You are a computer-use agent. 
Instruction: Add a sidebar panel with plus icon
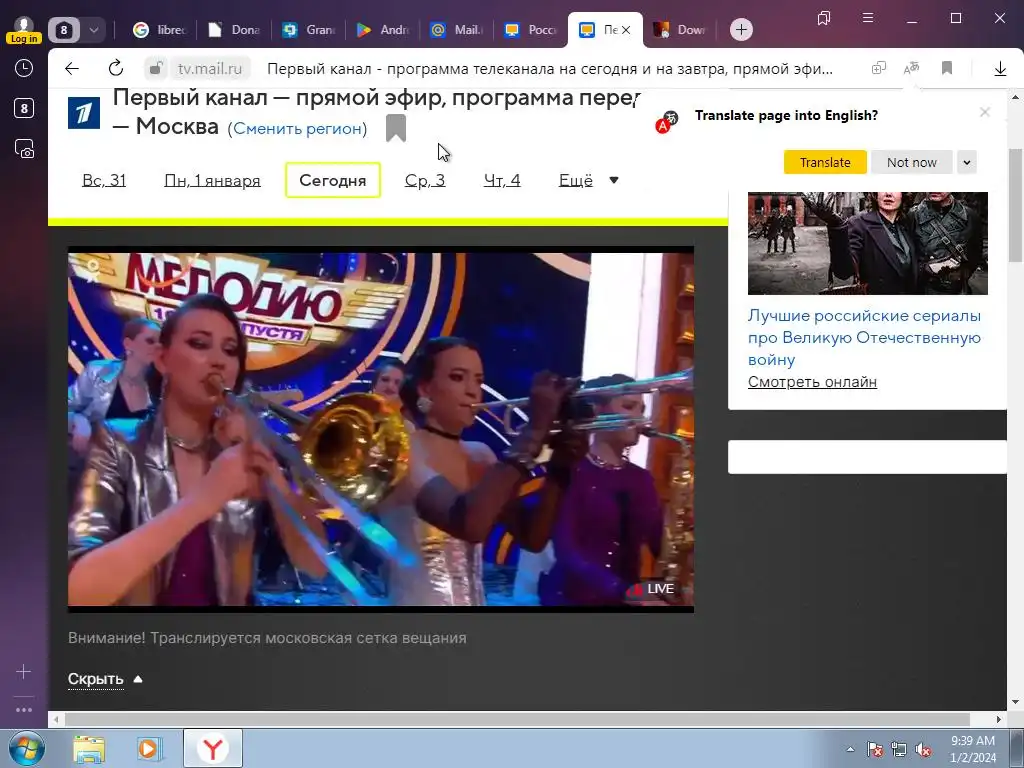point(24,671)
